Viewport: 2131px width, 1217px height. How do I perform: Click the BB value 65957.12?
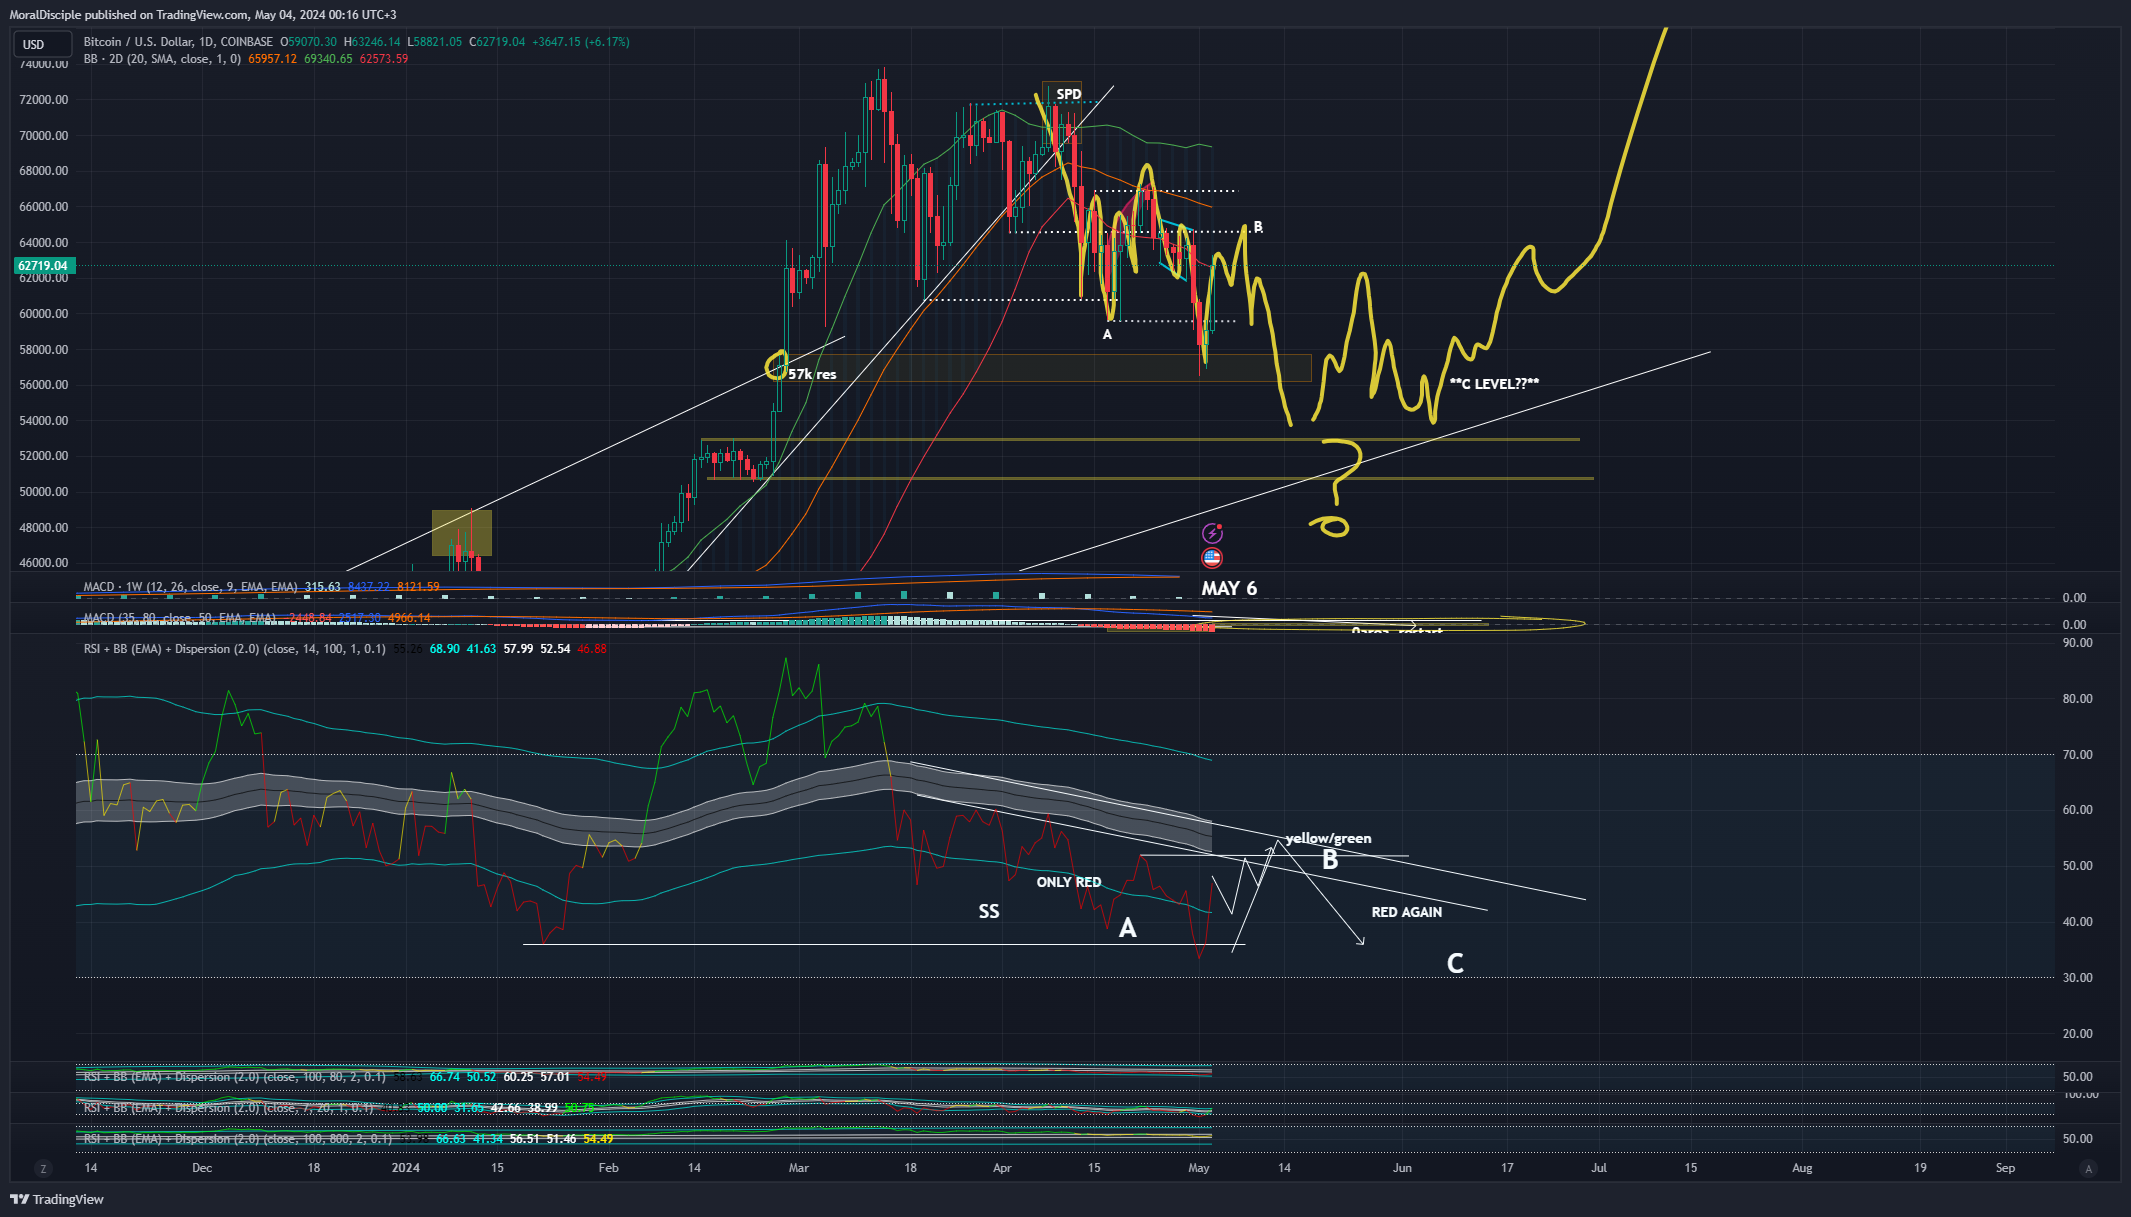pos(273,59)
